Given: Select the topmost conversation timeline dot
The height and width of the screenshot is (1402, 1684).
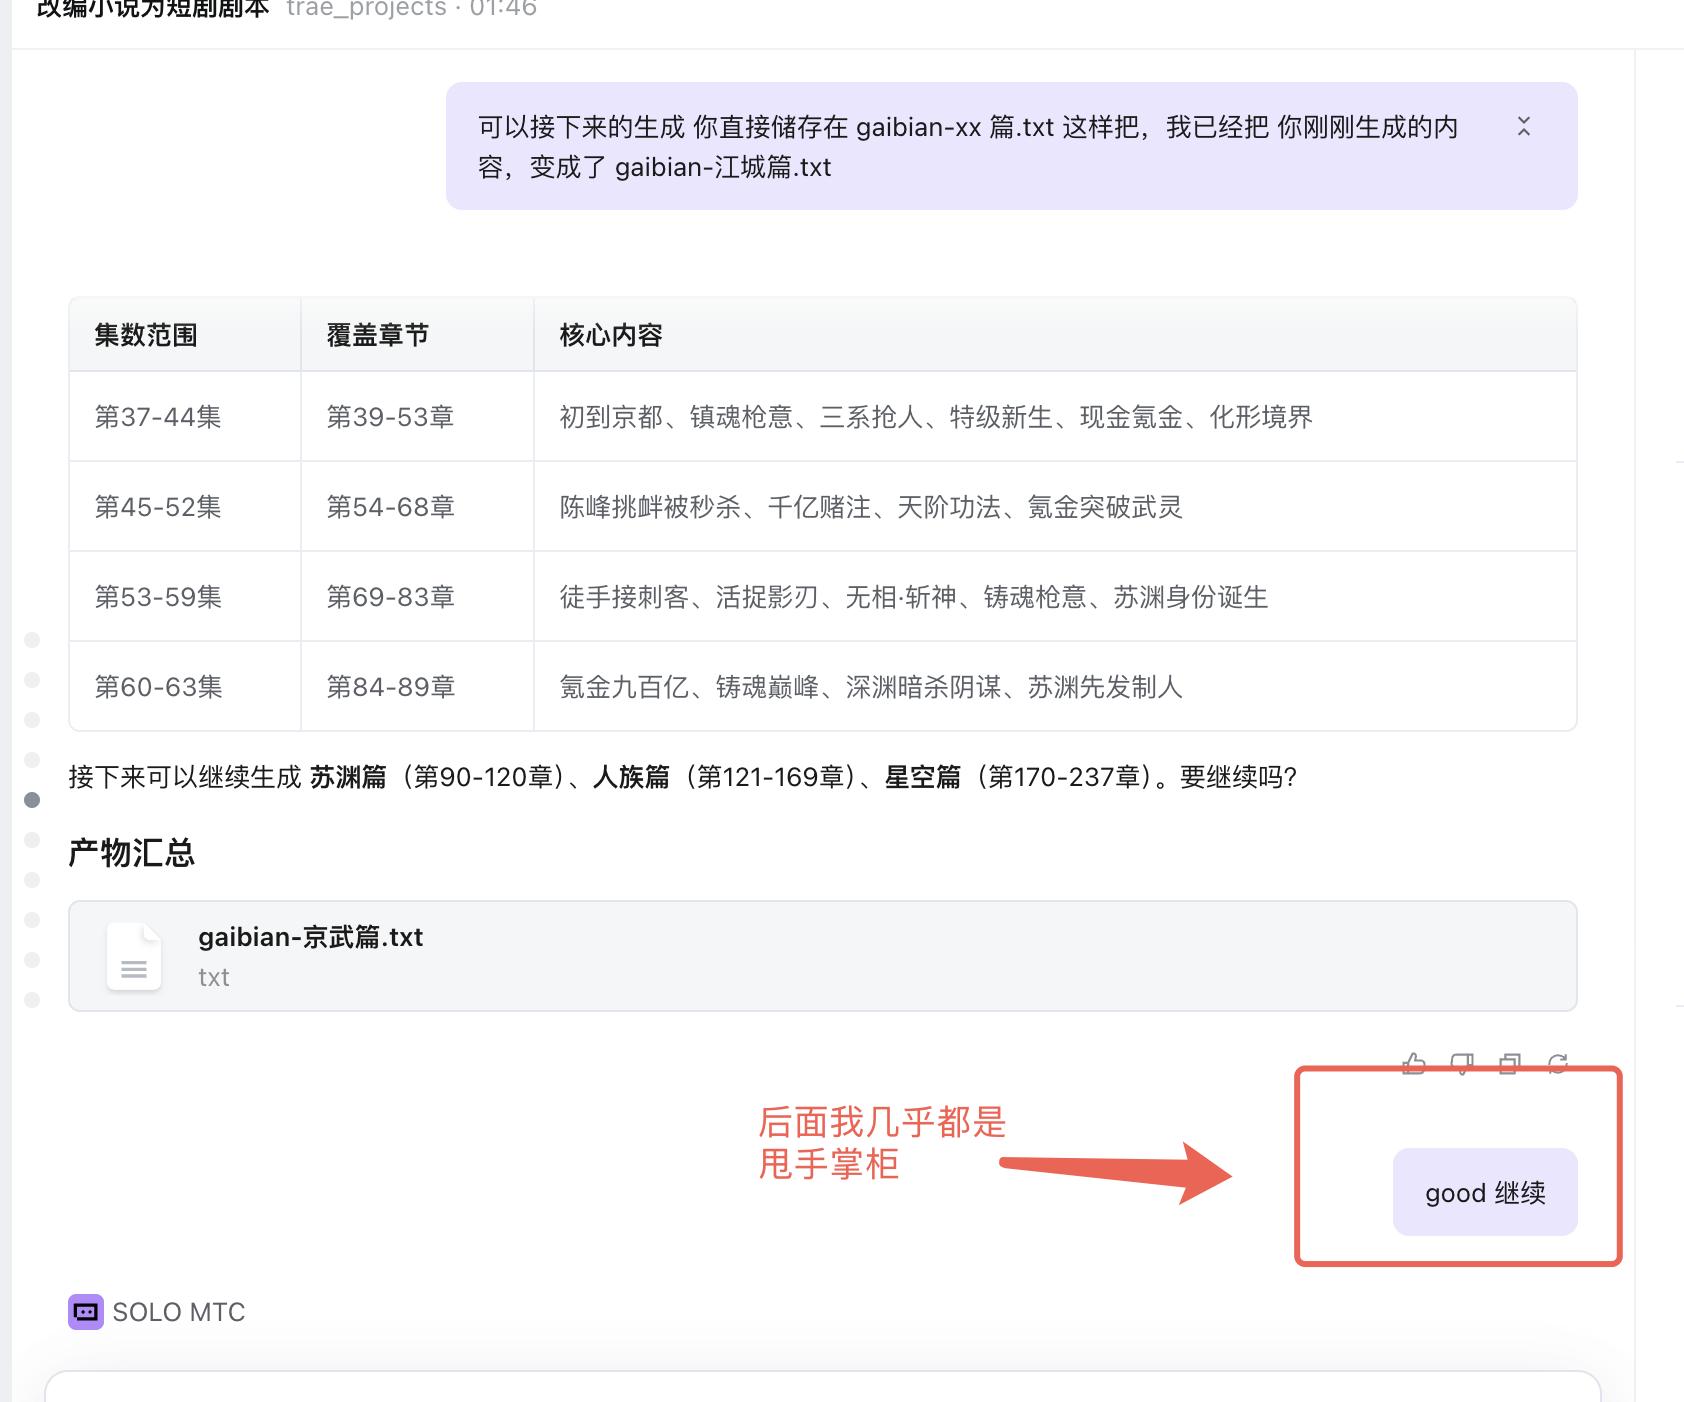Looking at the screenshot, I should click(x=32, y=640).
